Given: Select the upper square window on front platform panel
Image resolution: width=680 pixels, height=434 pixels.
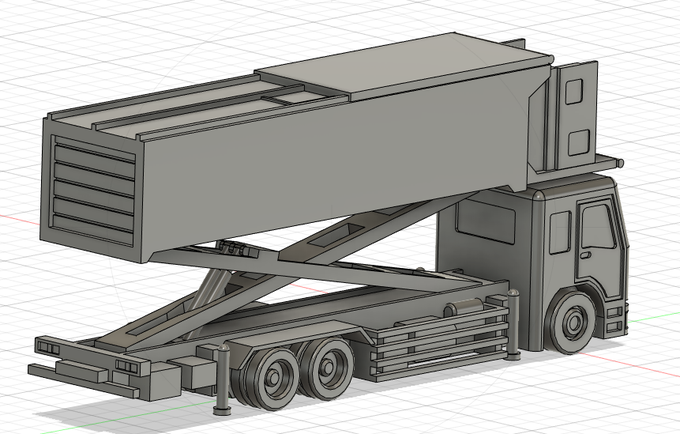Looking at the screenshot, I should [574, 91].
